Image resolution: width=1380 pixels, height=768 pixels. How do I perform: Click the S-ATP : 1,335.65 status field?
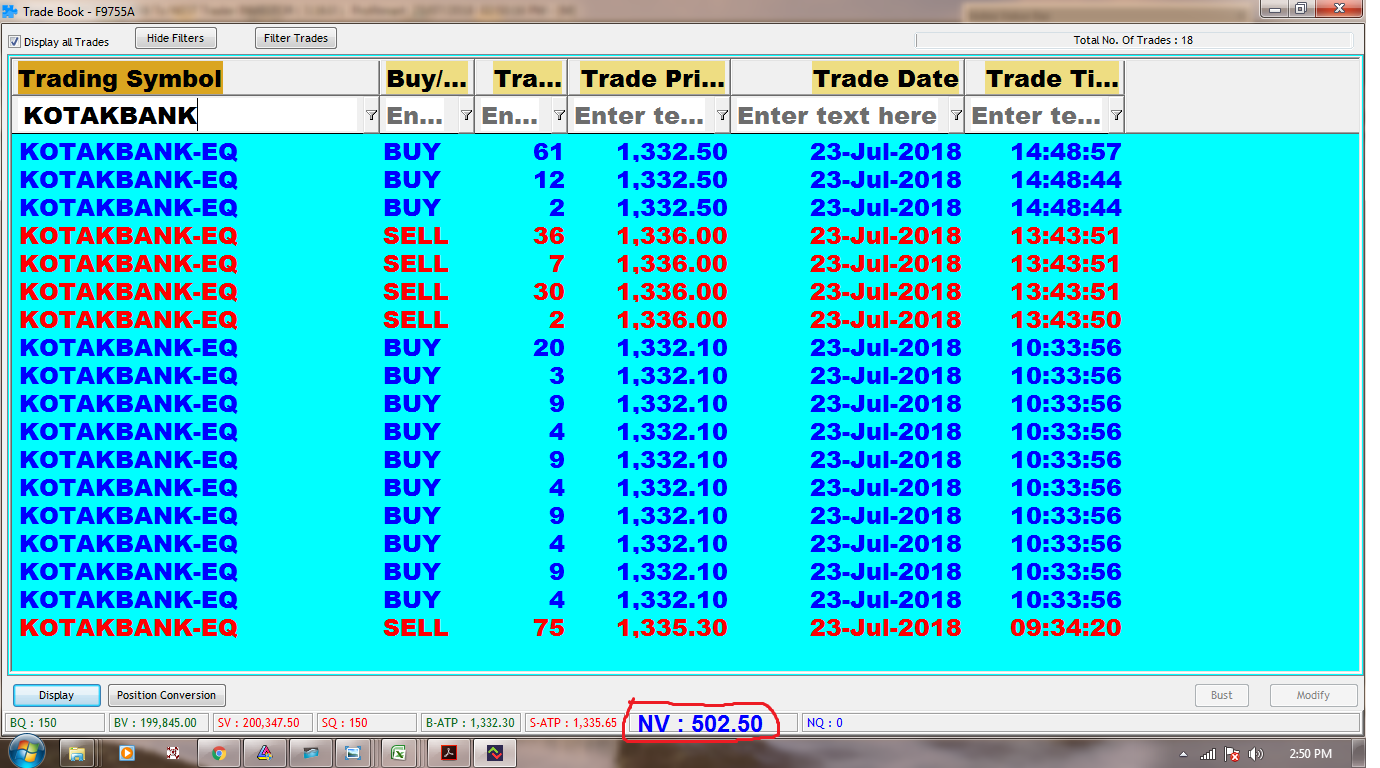click(x=574, y=723)
